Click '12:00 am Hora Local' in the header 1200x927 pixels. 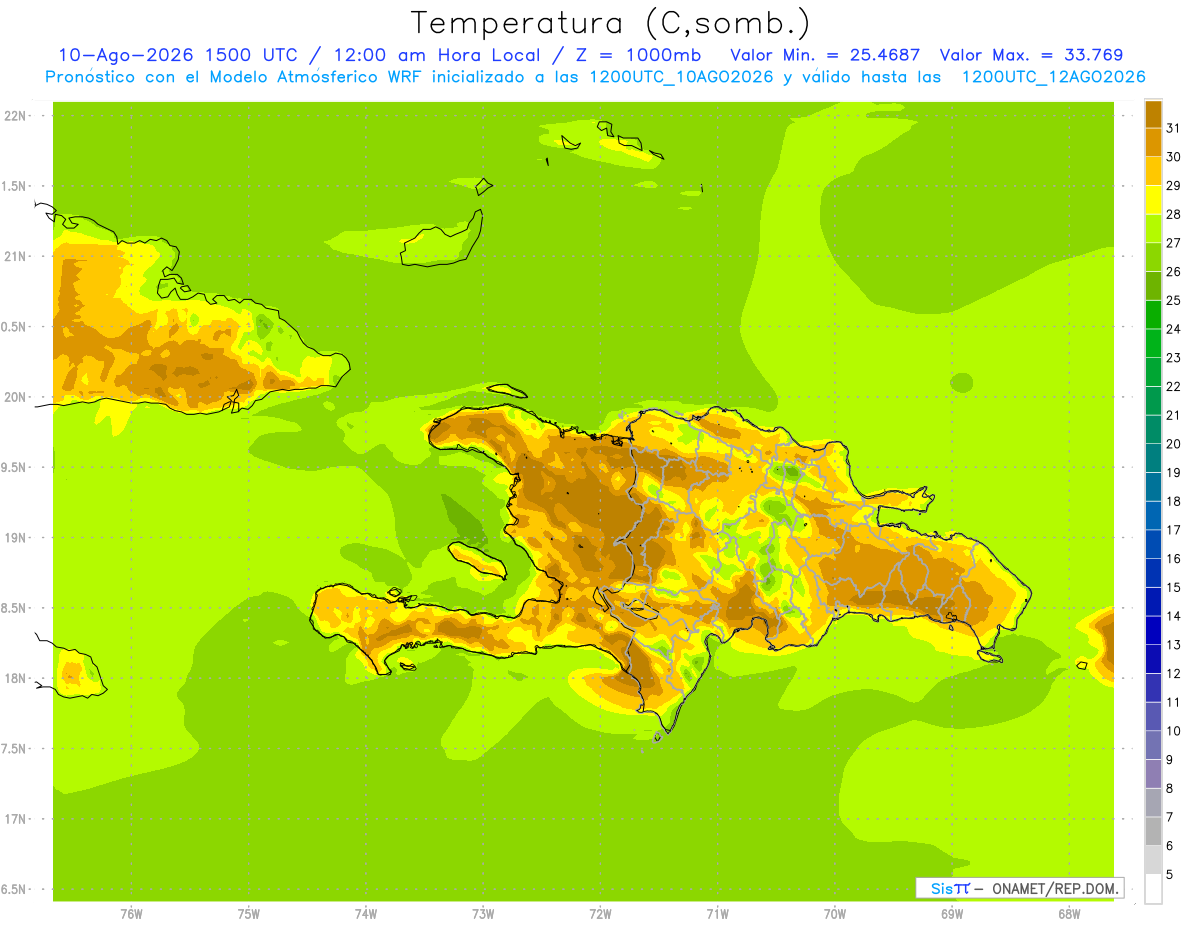pos(438,55)
